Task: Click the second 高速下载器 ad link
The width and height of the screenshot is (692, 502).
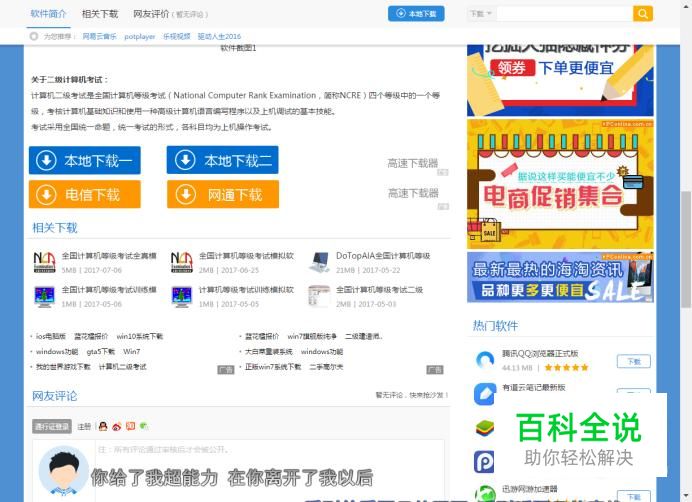Action: [413, 193]
